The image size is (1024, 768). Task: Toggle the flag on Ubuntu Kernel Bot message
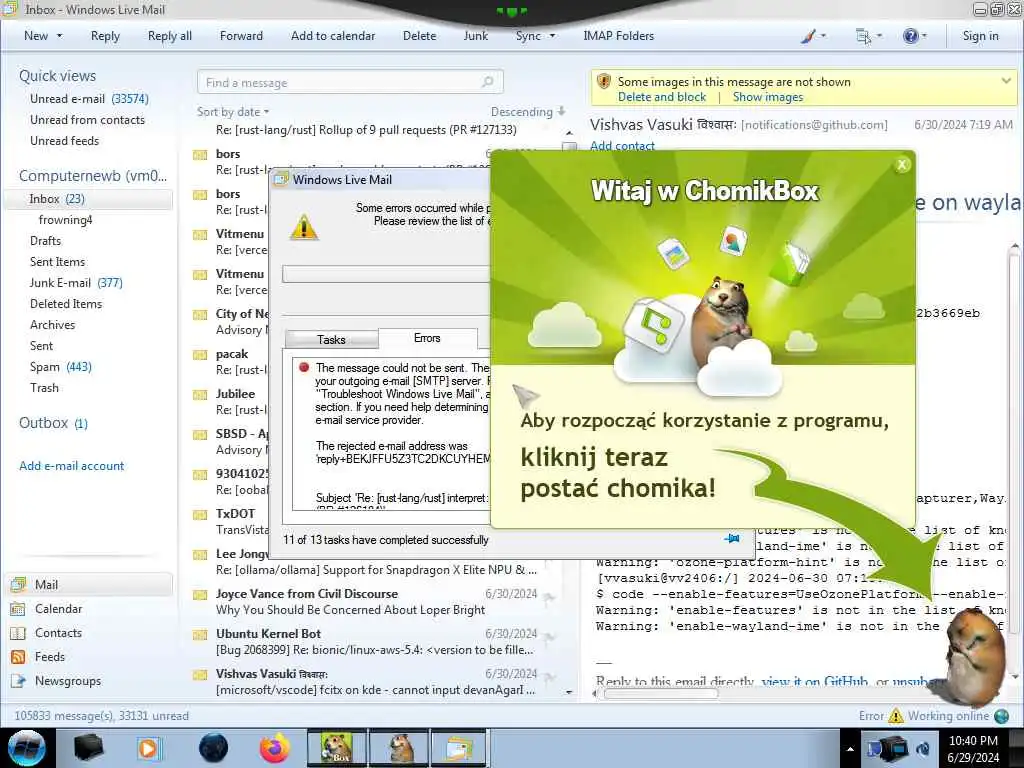coord(549,635)
